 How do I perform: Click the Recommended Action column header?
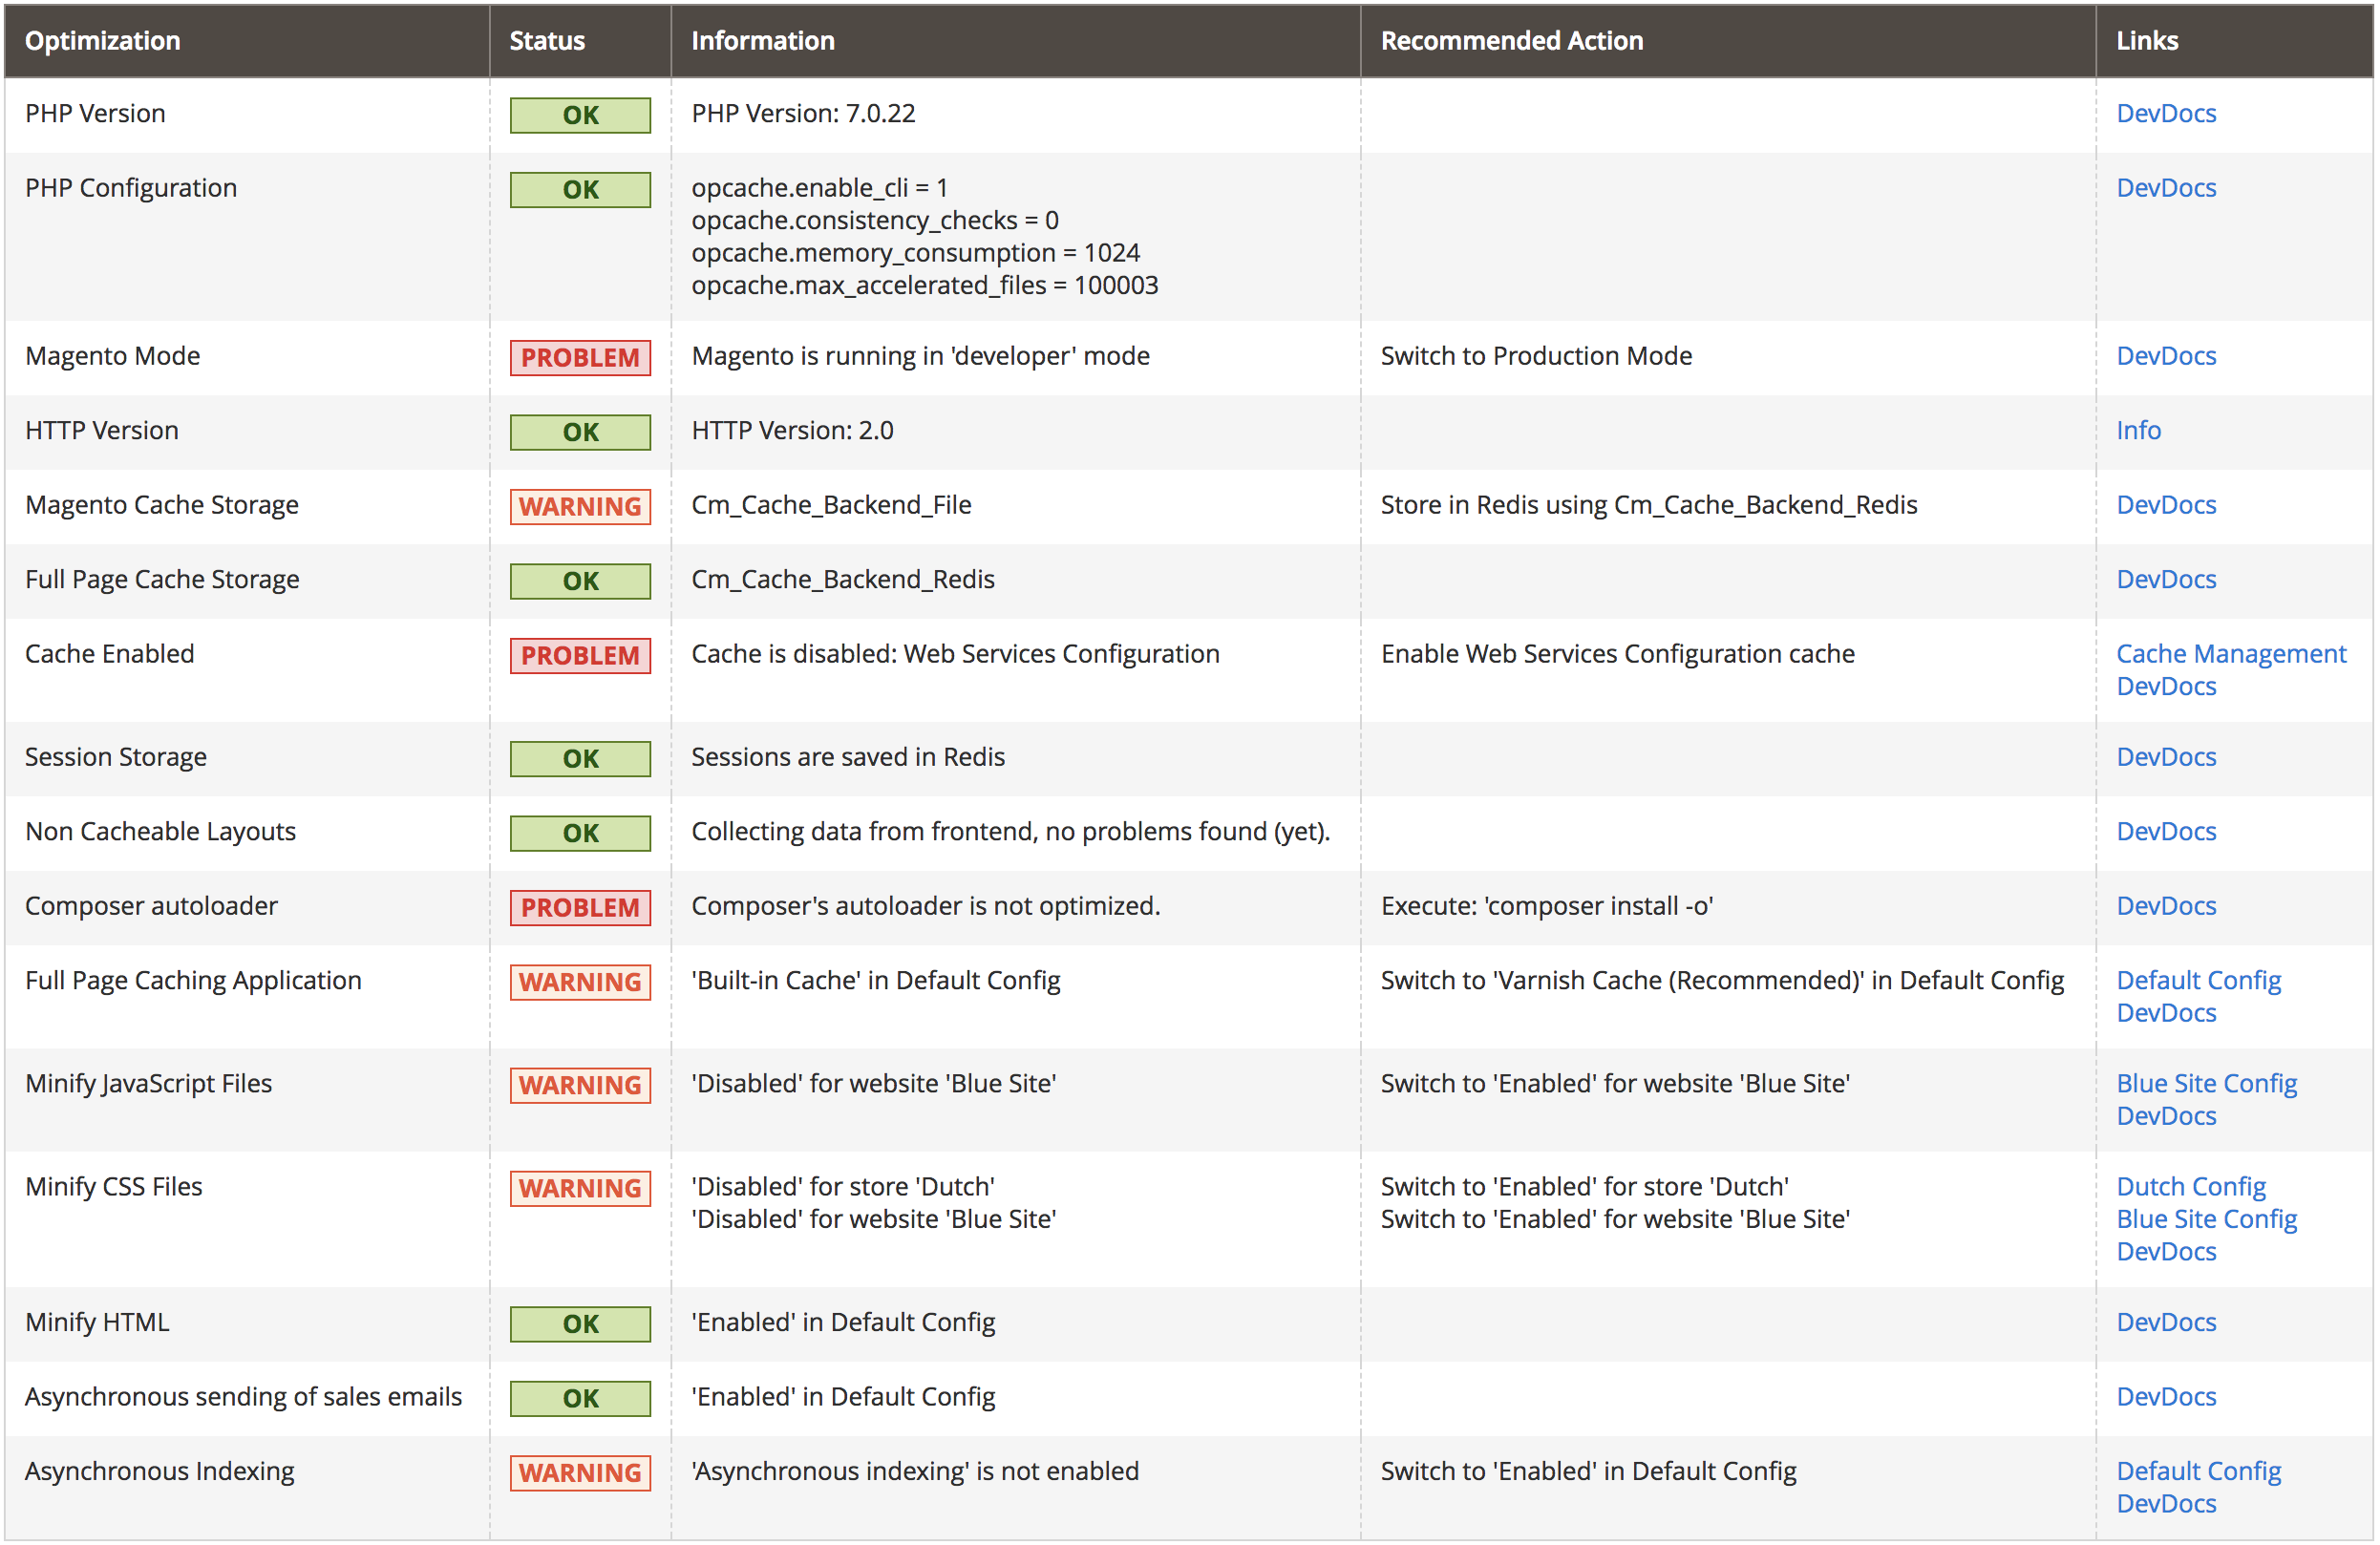click(1511, 40)
